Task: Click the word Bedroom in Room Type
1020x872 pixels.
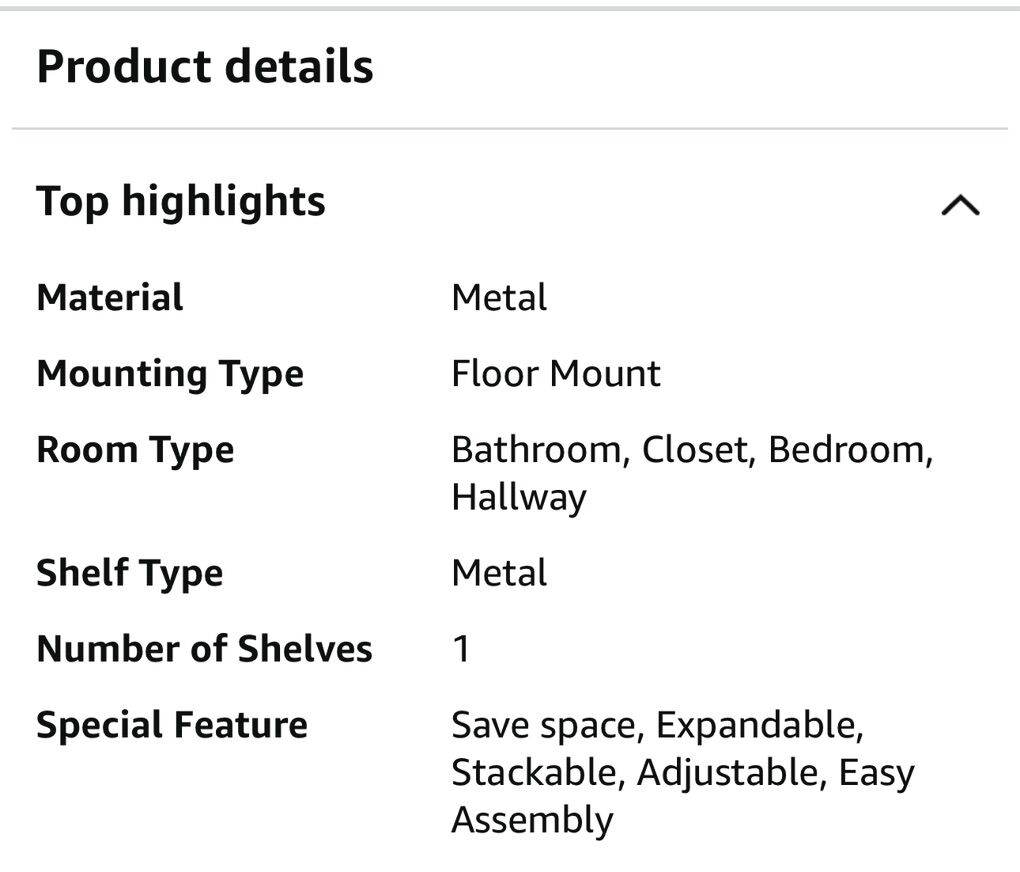Action: (849, 450)
